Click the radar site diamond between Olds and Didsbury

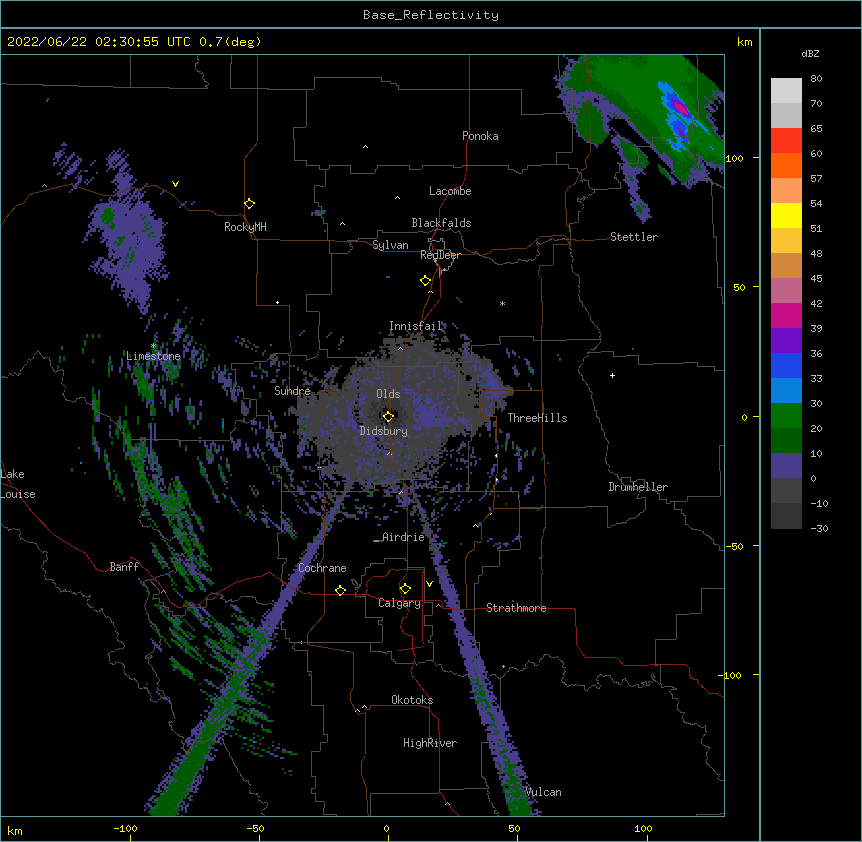388,416
